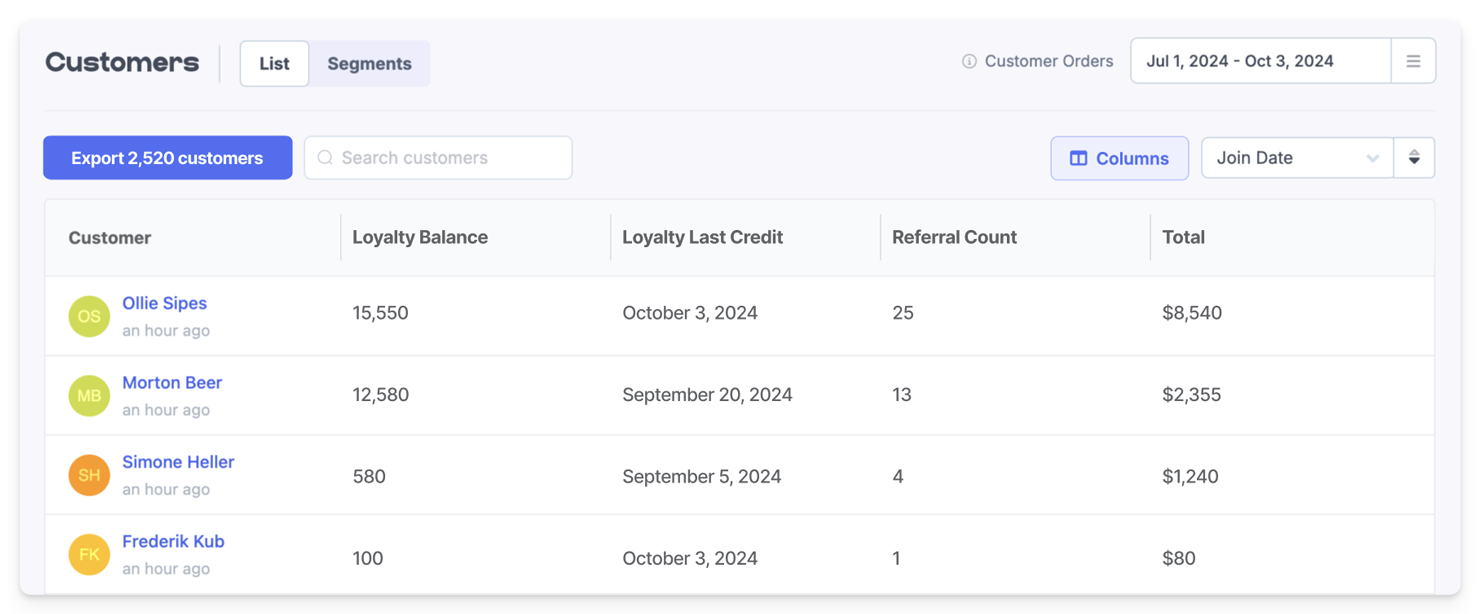This screenshot has height=614, width=1480.
Task: Open Frederik Kub's customer profile
Action: (x=173, y=541)
